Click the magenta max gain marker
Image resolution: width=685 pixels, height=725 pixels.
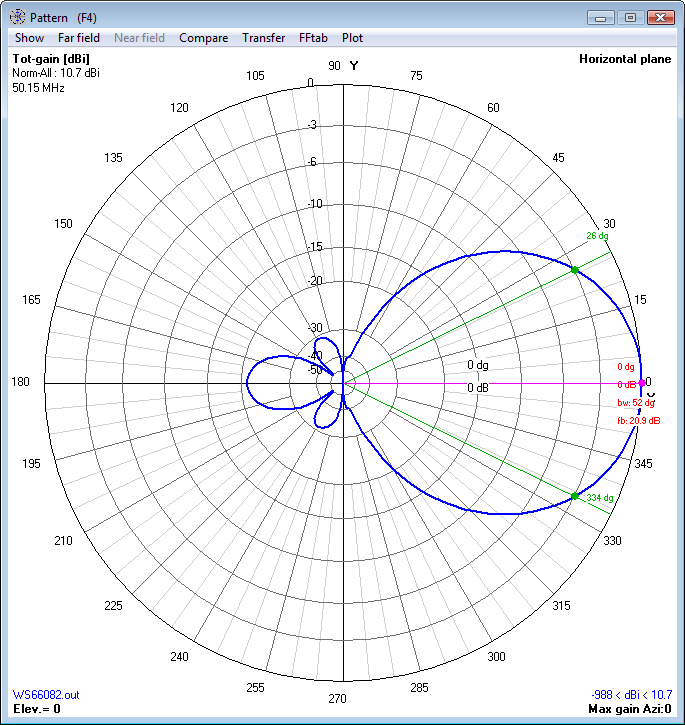(x=642, y=383)
